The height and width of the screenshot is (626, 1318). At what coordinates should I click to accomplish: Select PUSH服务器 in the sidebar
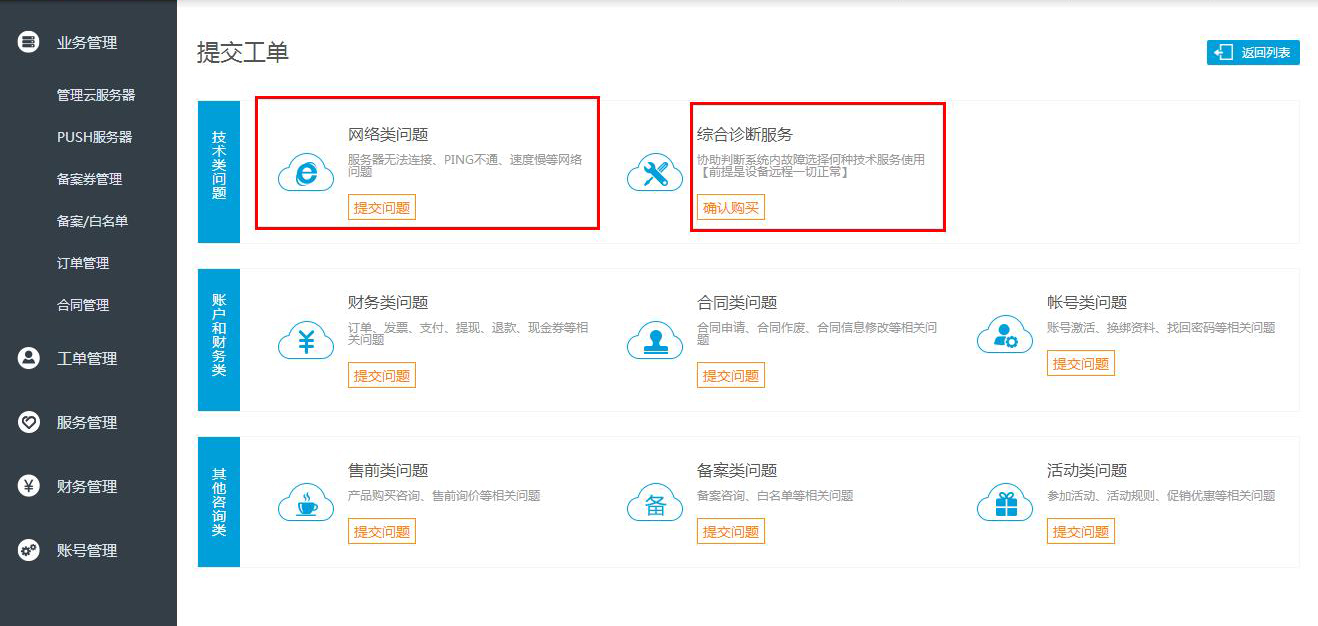tap(95, 137)
